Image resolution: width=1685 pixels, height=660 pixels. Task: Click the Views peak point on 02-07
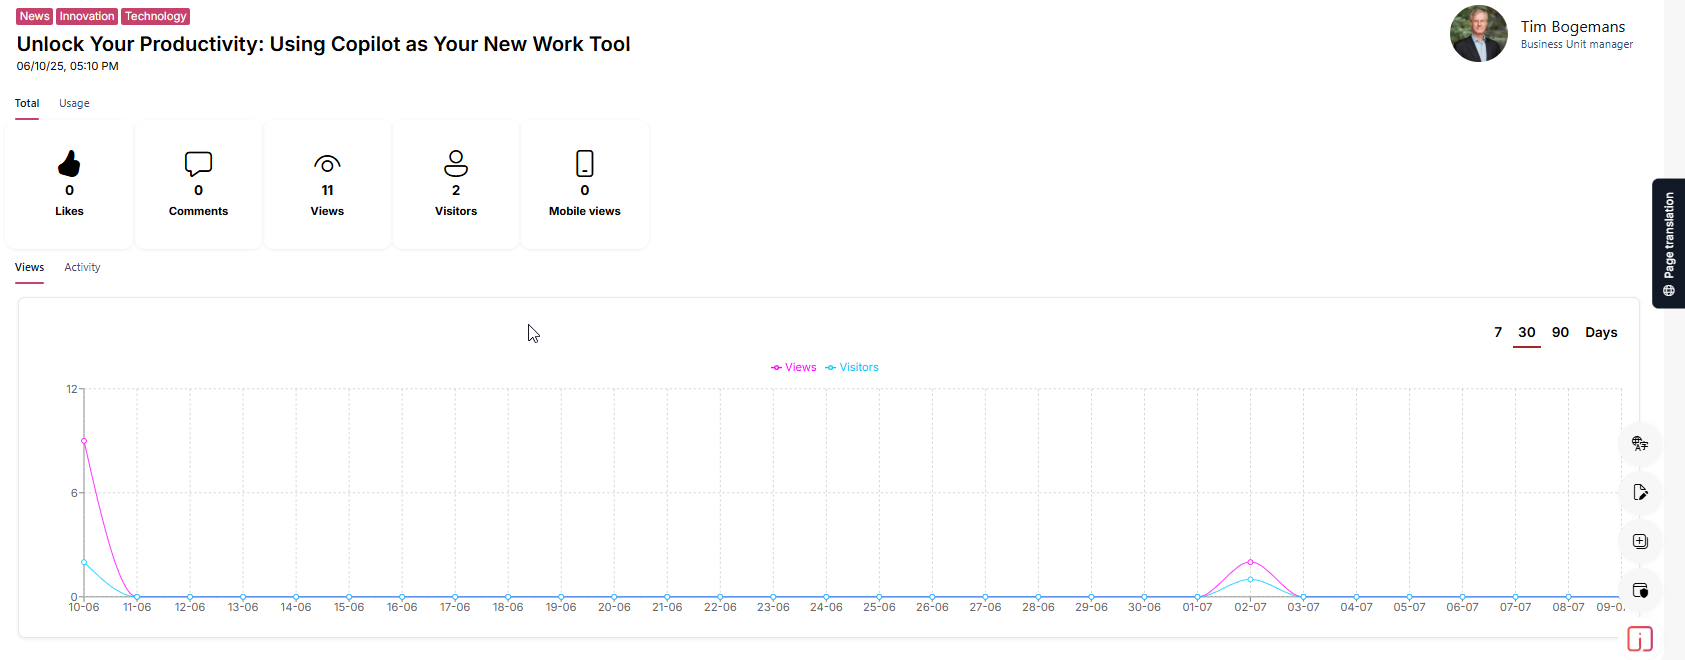1250,562
